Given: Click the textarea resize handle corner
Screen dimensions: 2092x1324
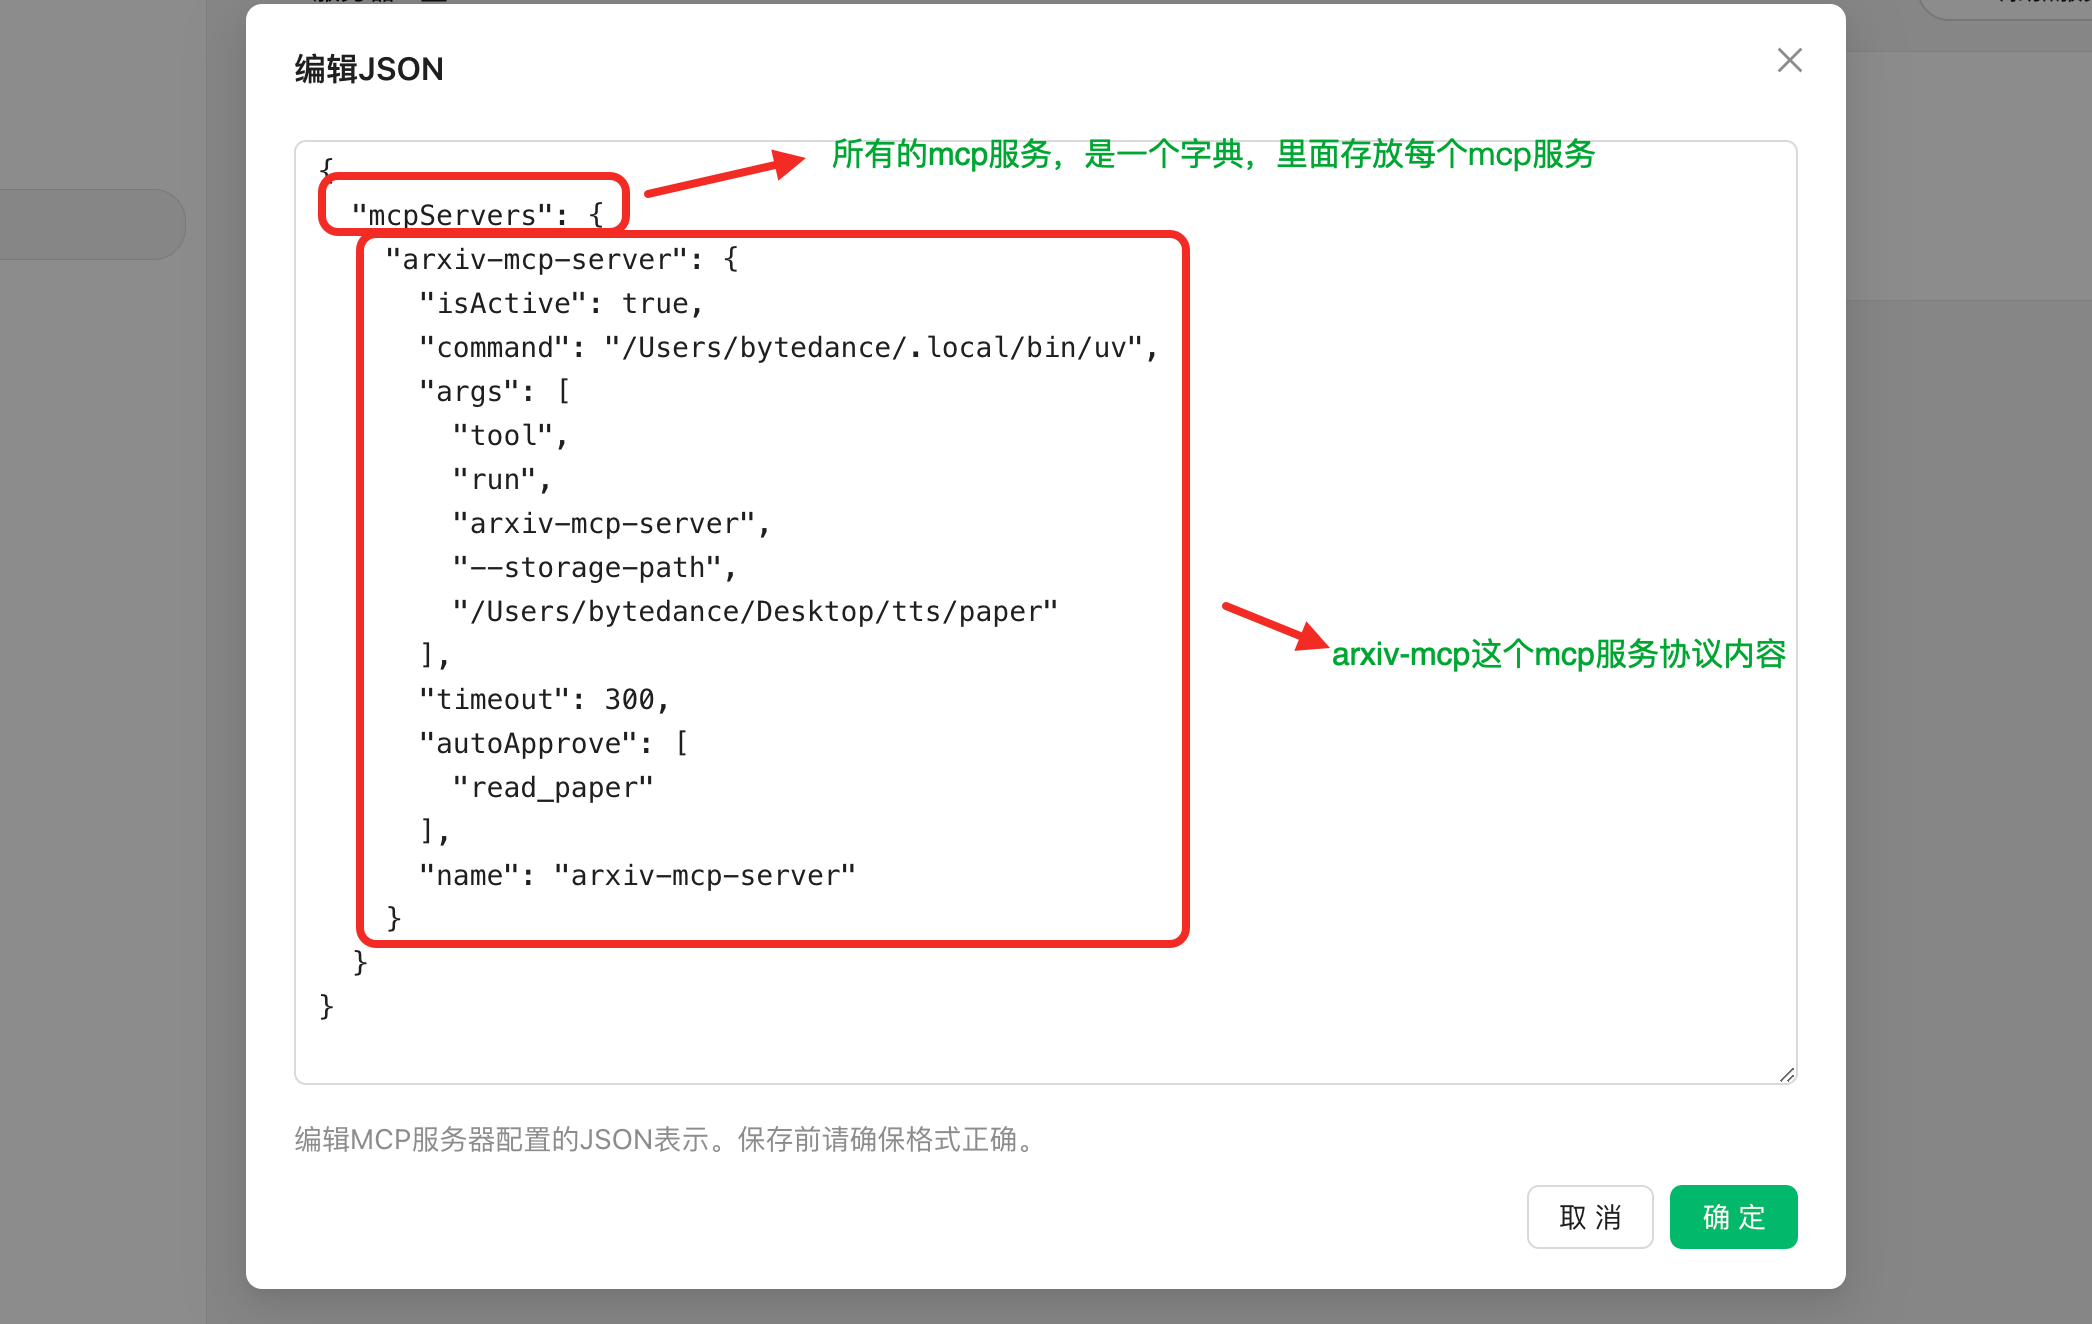Looking at the screenshot, I should pos(1787,1074).
